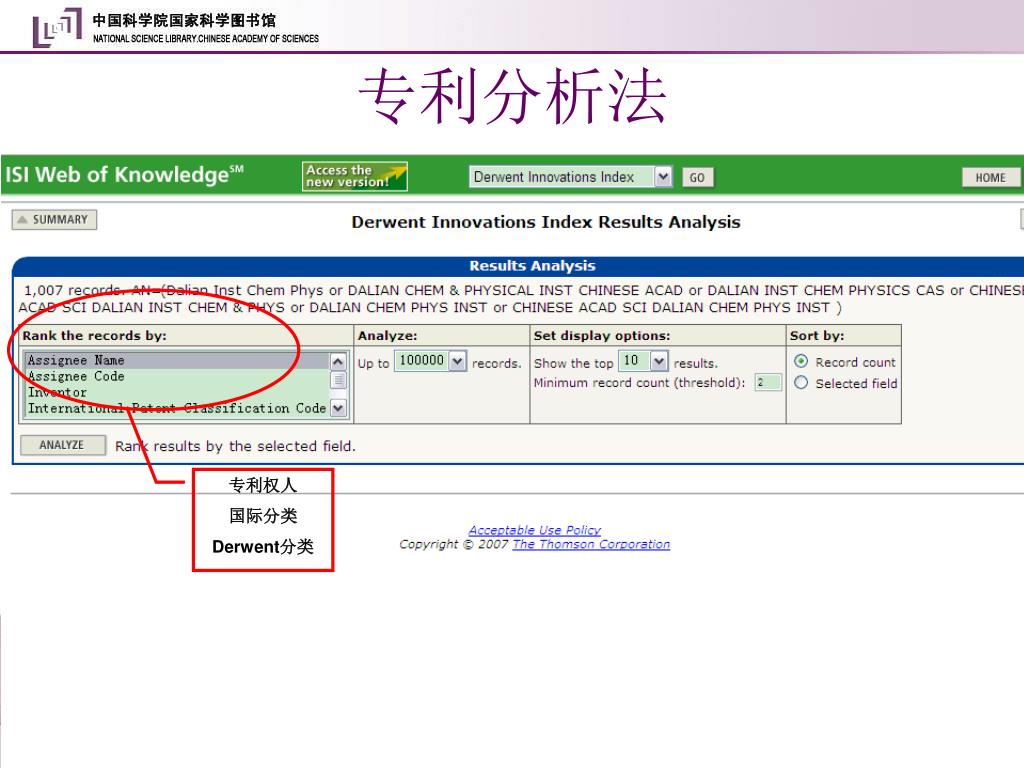Select the Record count sort option
The height and width of the screenshot is (768, 1024).
(x=801, y=361)
